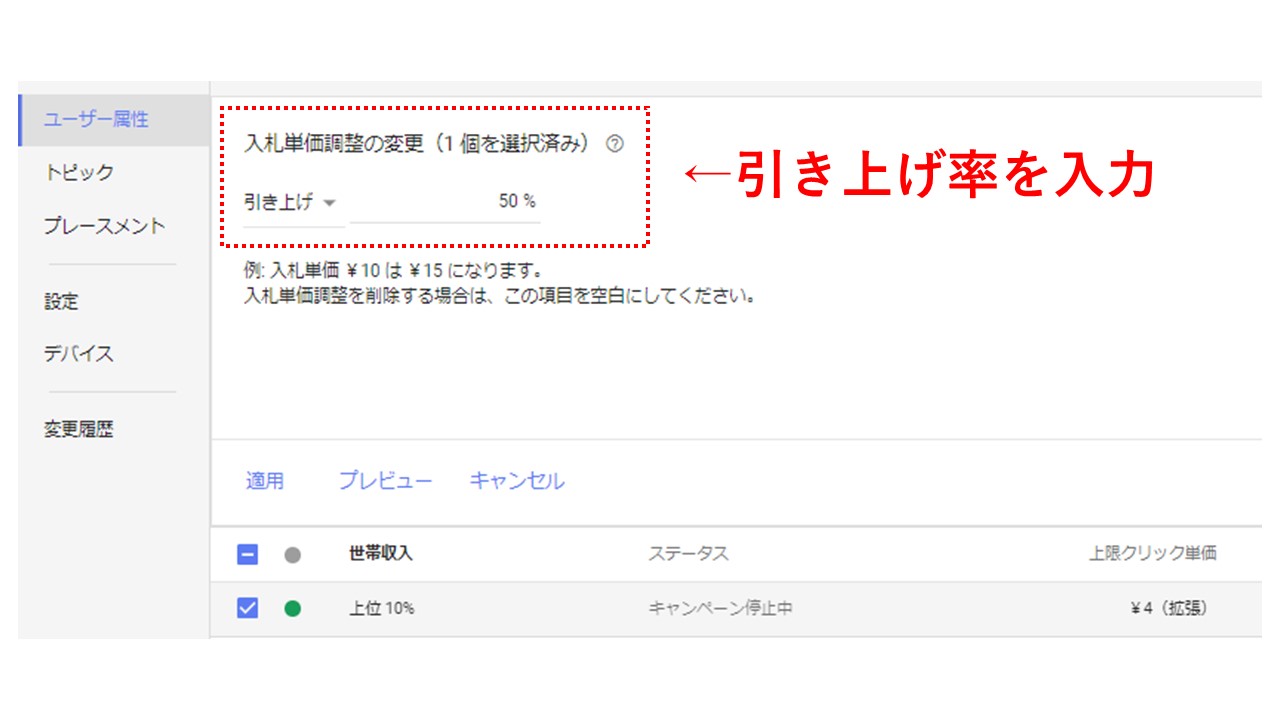Image resolution: width=1280 pixels, height=720 pixels.
Task: Click the dropdown arrow beside 引き上げ
Action: point(330,203)
